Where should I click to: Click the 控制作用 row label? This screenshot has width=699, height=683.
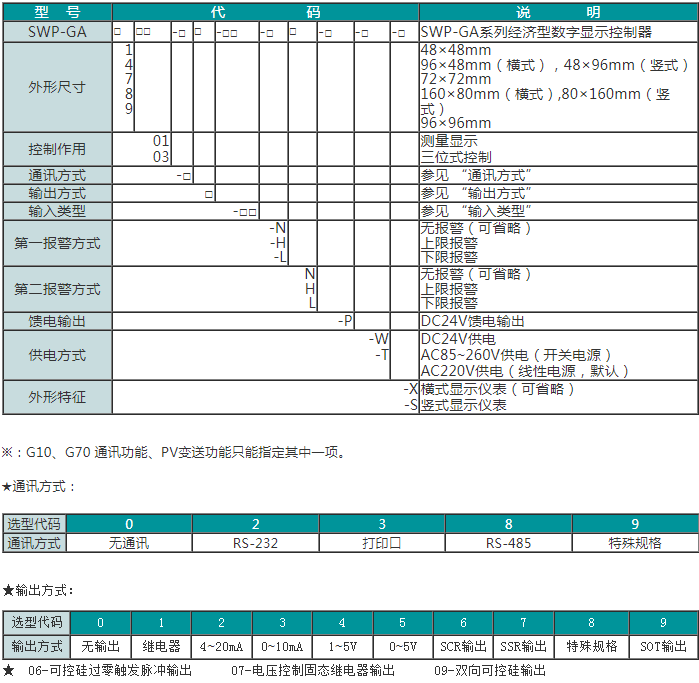(57, 149)
